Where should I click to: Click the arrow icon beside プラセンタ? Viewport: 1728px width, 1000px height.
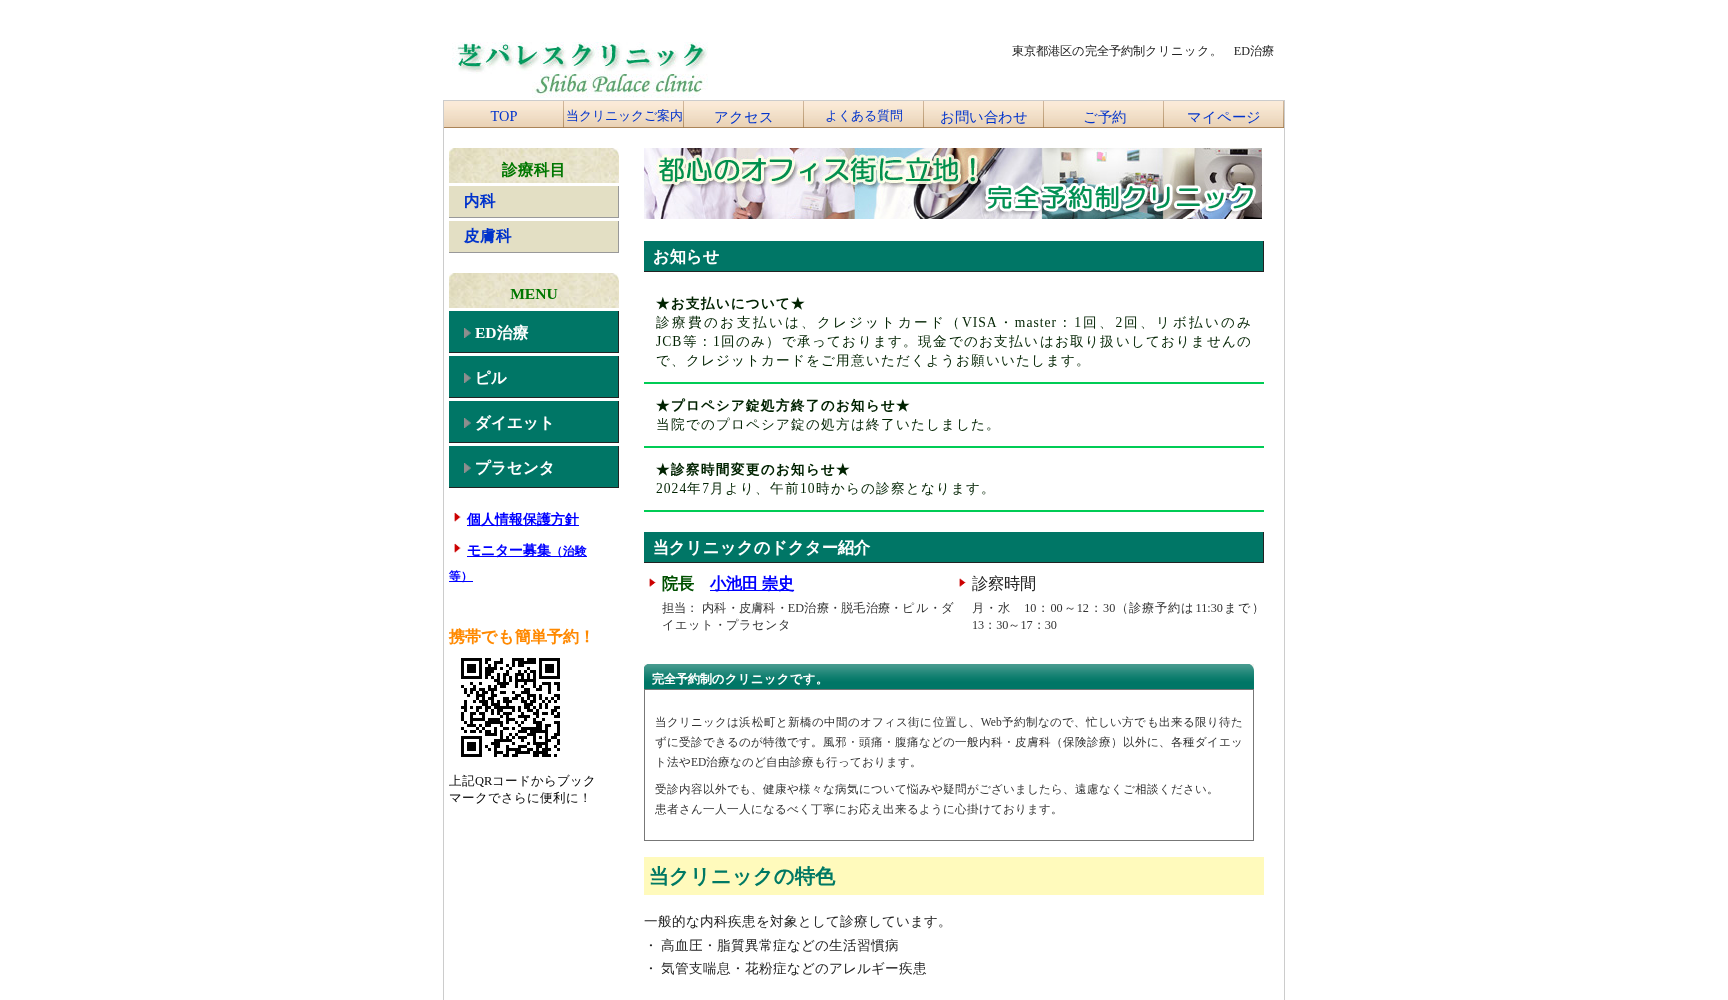(467, 468)
